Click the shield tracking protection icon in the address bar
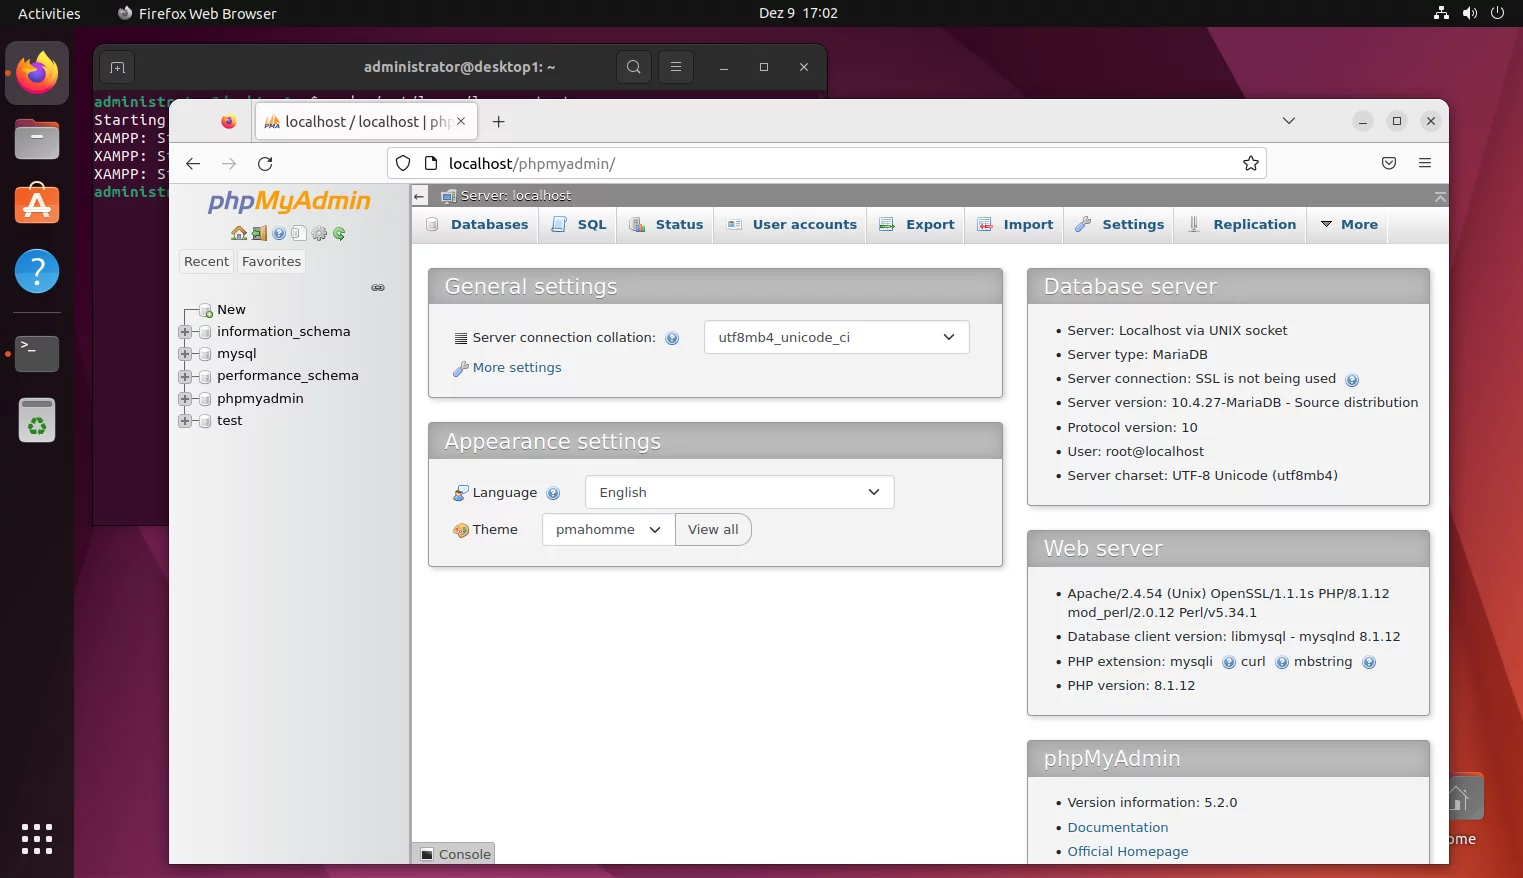Screen dimensions: 1523x878 click(403, 163)
